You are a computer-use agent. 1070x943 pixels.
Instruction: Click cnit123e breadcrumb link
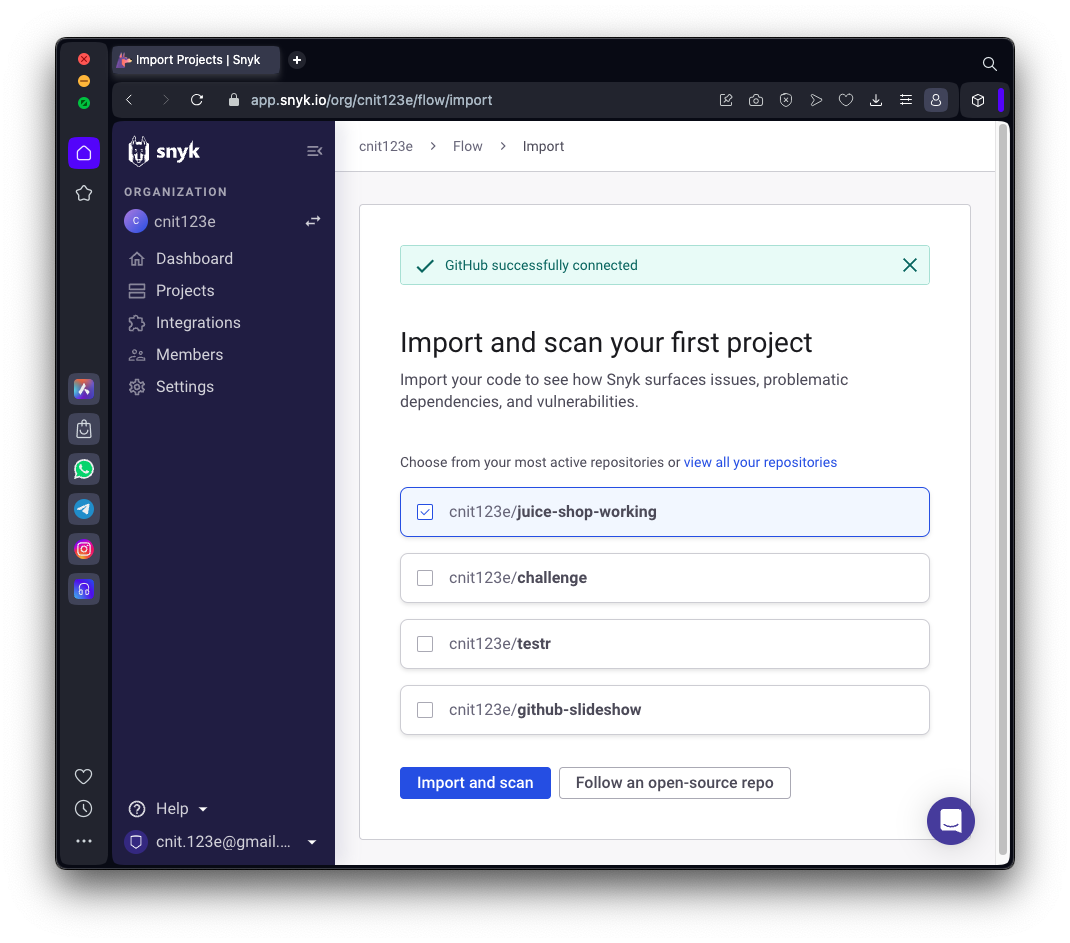(x=386, y=147)
